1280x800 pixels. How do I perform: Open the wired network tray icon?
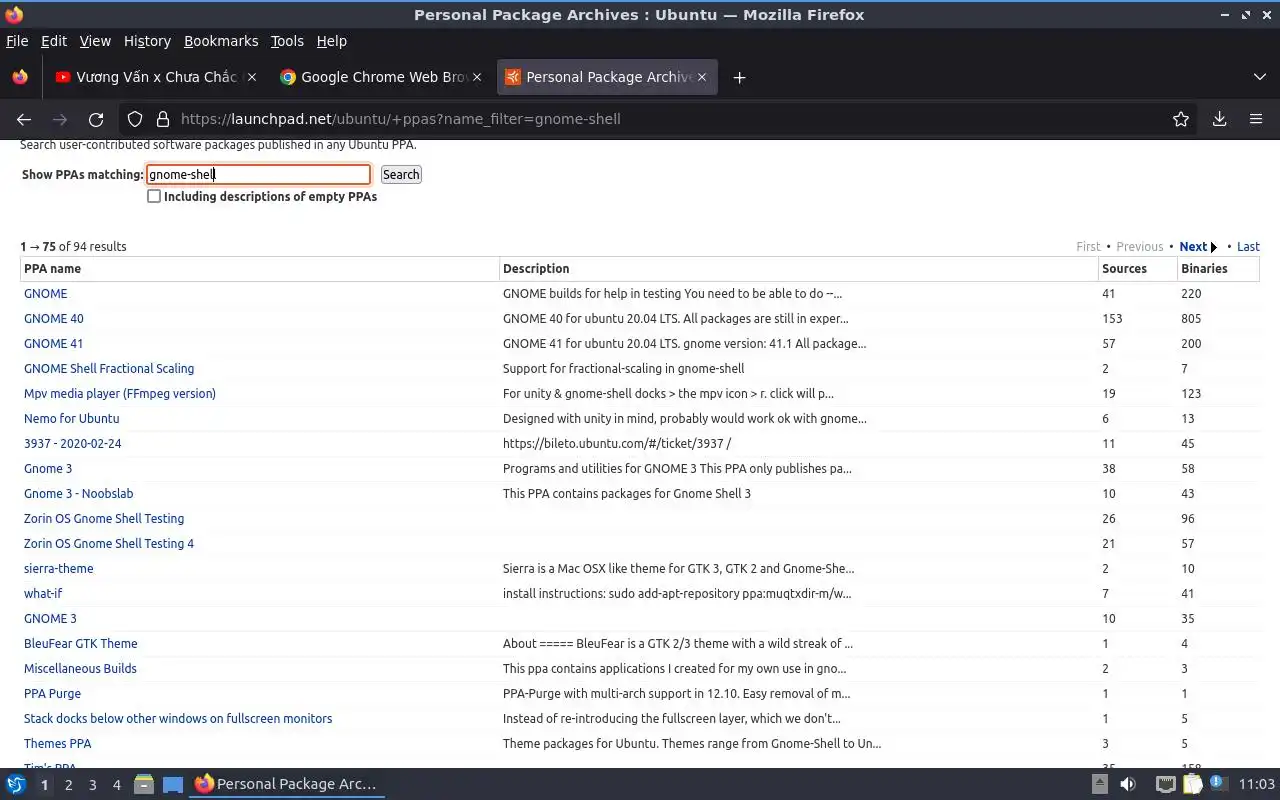(1165, 784)
